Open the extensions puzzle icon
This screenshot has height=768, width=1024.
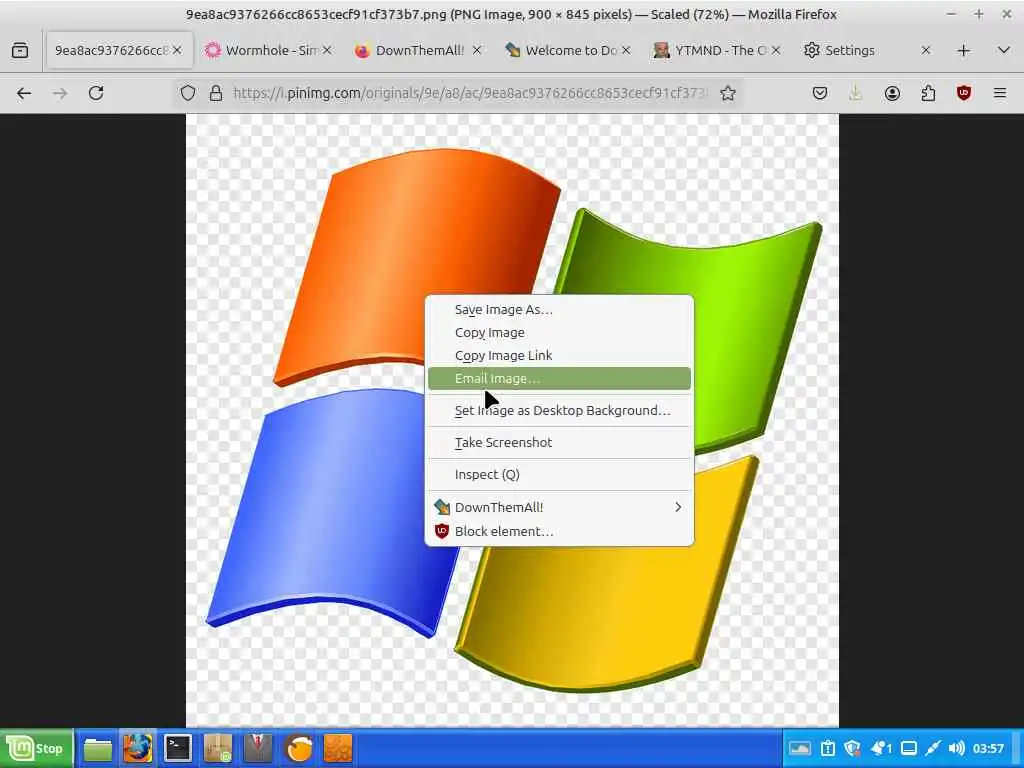click(928, 93)
